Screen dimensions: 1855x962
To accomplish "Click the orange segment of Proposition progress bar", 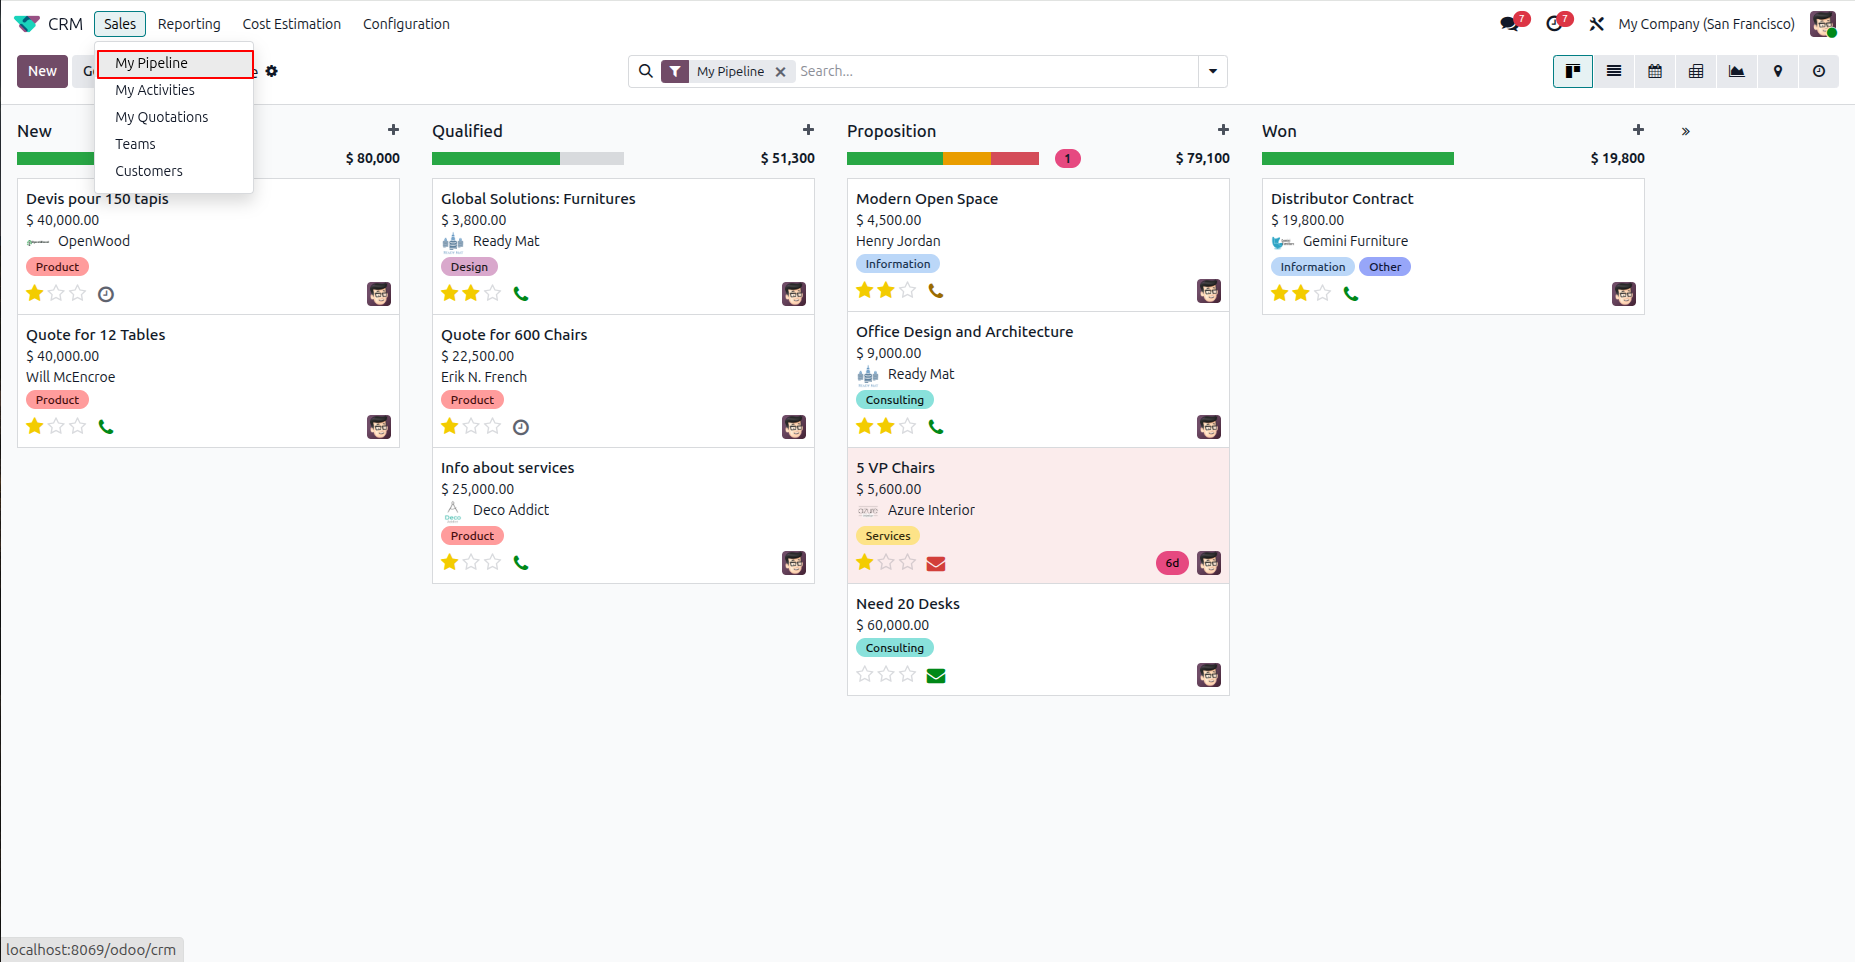I will point(967,158).
